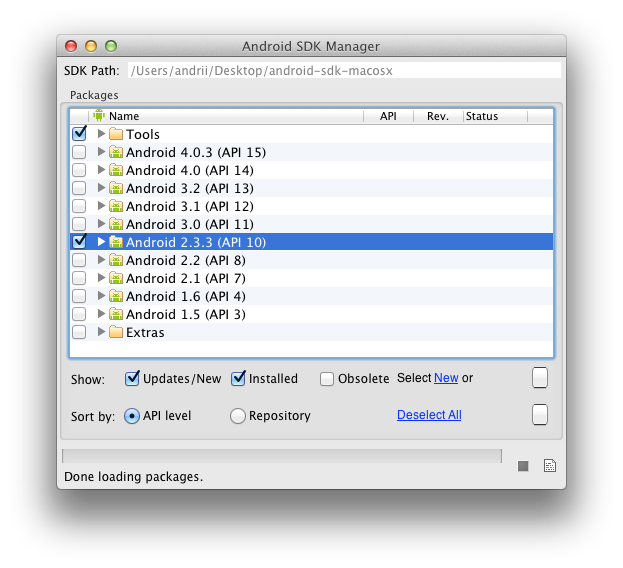The height and width of the screenshot is (568, 623).
Task: Check the Android 2.2 (API 8) checkbox
Action: pyautogui.click(x=79, y=260)
